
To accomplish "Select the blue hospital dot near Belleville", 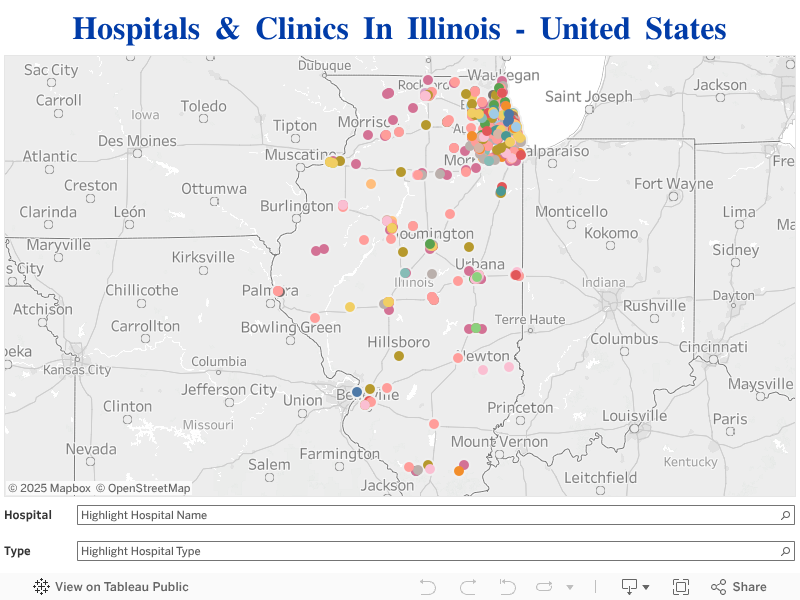I will (357, 392).
